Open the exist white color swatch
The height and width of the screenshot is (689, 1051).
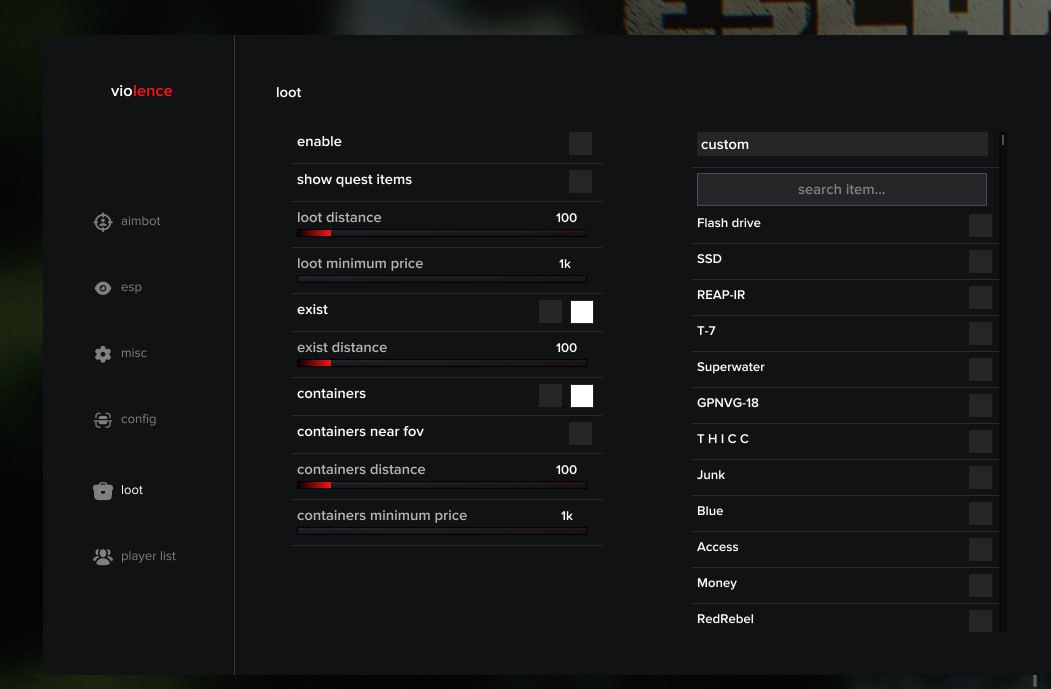[582, 312]
